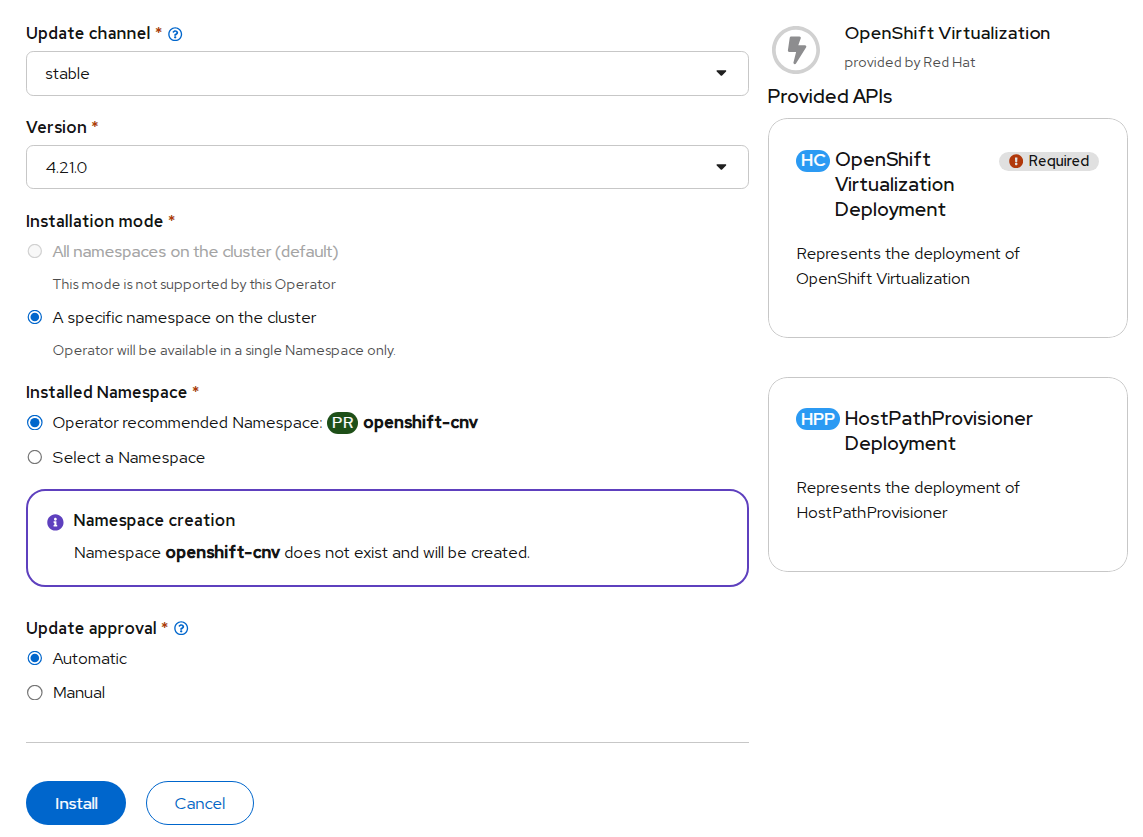Click the HPP badge icon
This screenshot has height=837, width=1143.
(x=817, y=419)
